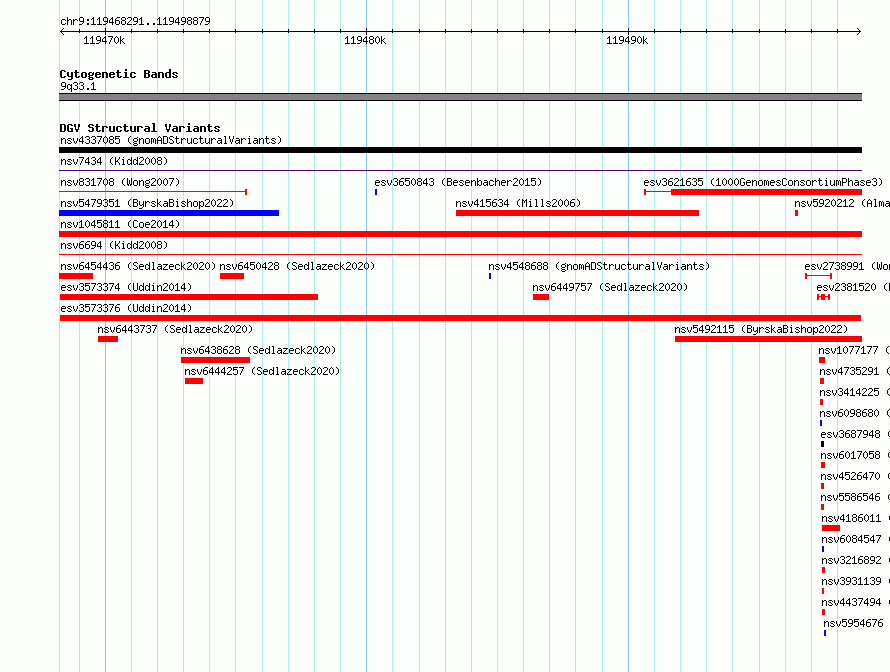This screenshot has height=672, width=890.
Task: Click the red nsv5492115 variant bar
Action: click(769, 339)
